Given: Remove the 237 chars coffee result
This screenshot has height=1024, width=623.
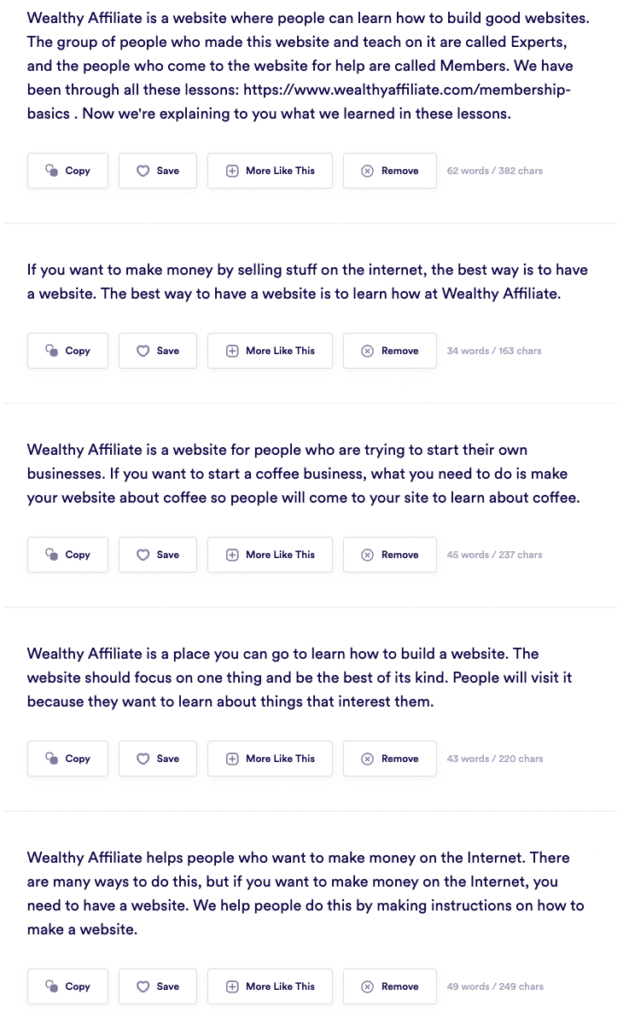Looking at the screenshot, I should pyautogui.click(x=390, y=554).
